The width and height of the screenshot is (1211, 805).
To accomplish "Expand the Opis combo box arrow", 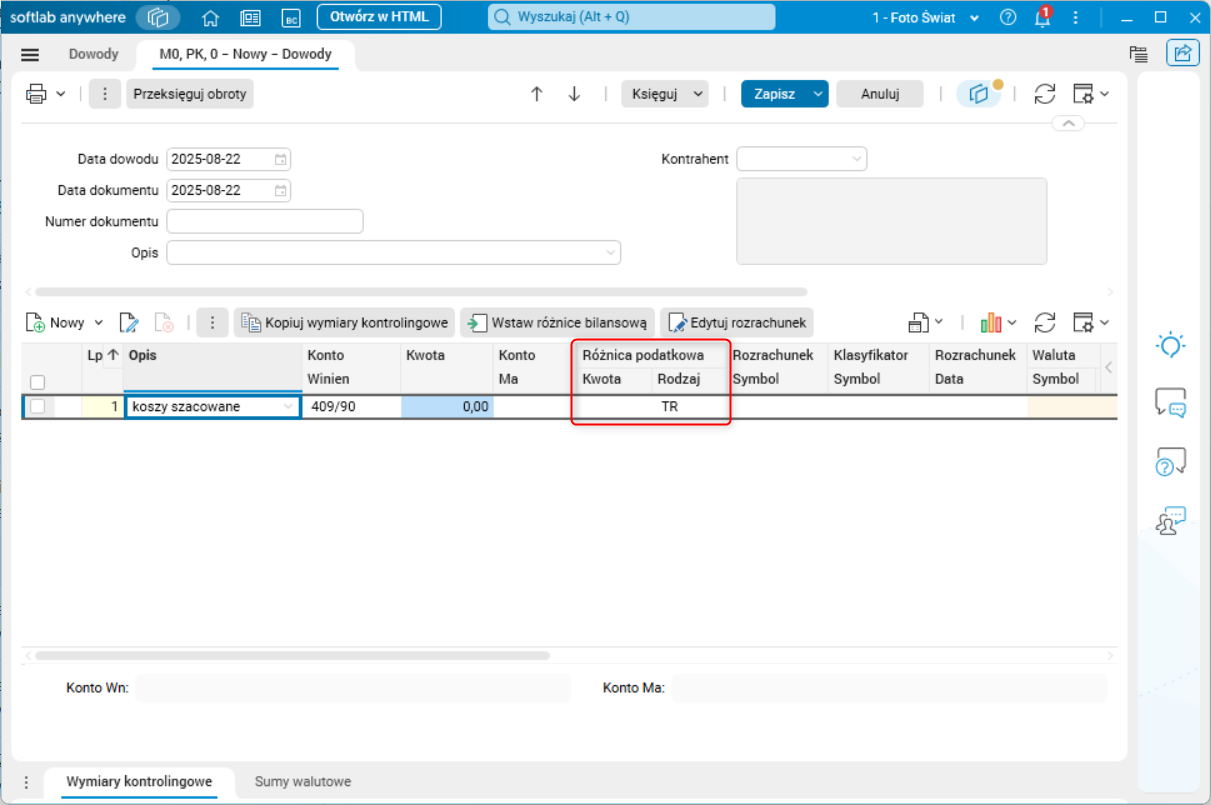I will point(610,253).
